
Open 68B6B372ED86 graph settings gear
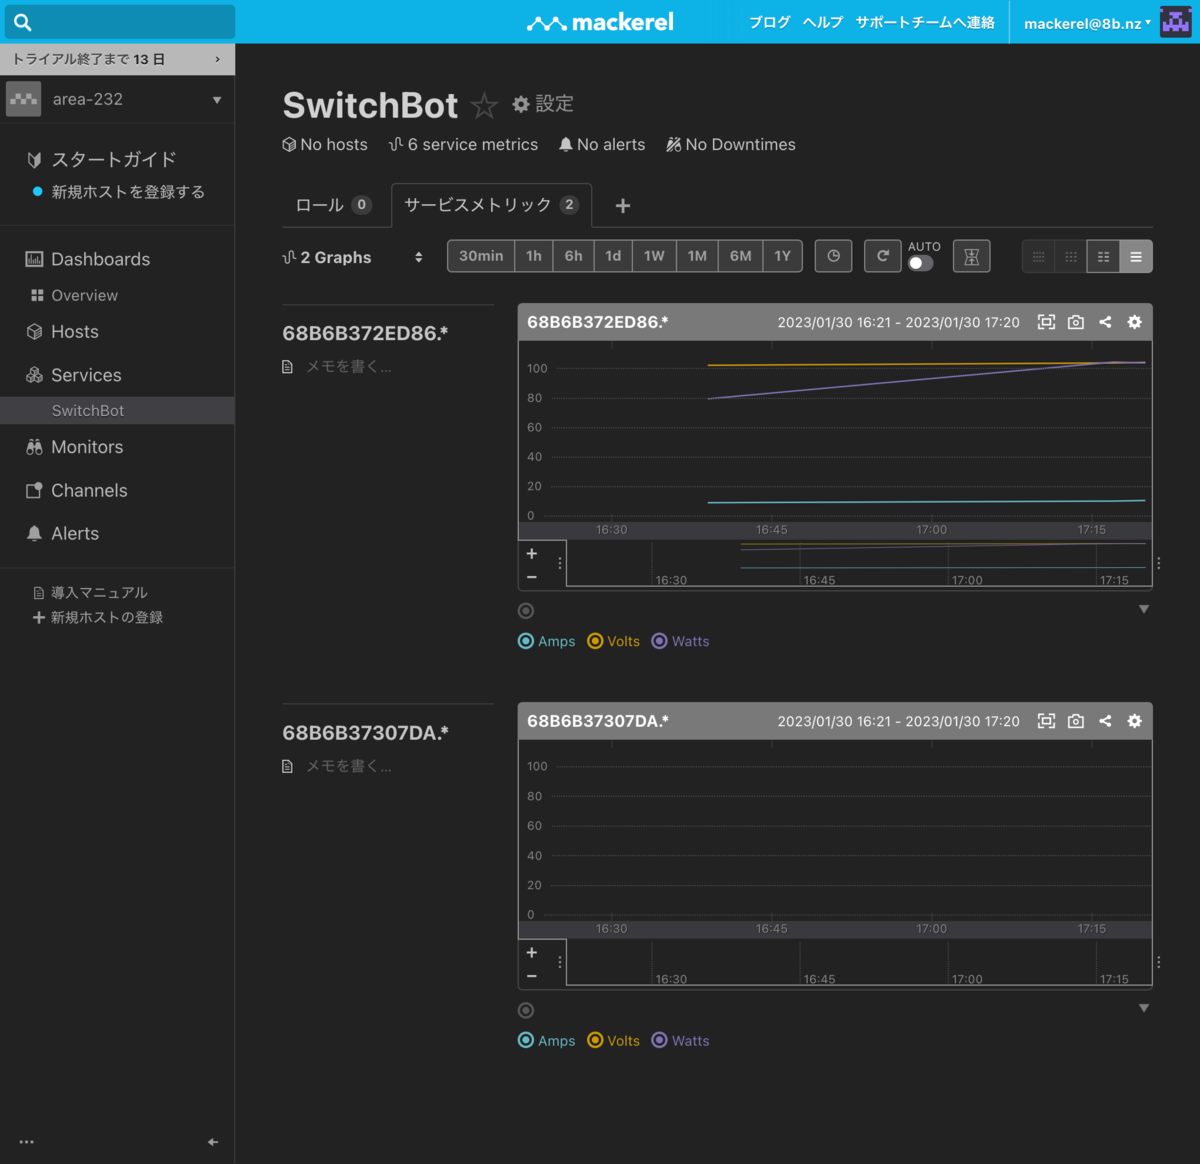pyautogui.click(x=1134, y=322)
